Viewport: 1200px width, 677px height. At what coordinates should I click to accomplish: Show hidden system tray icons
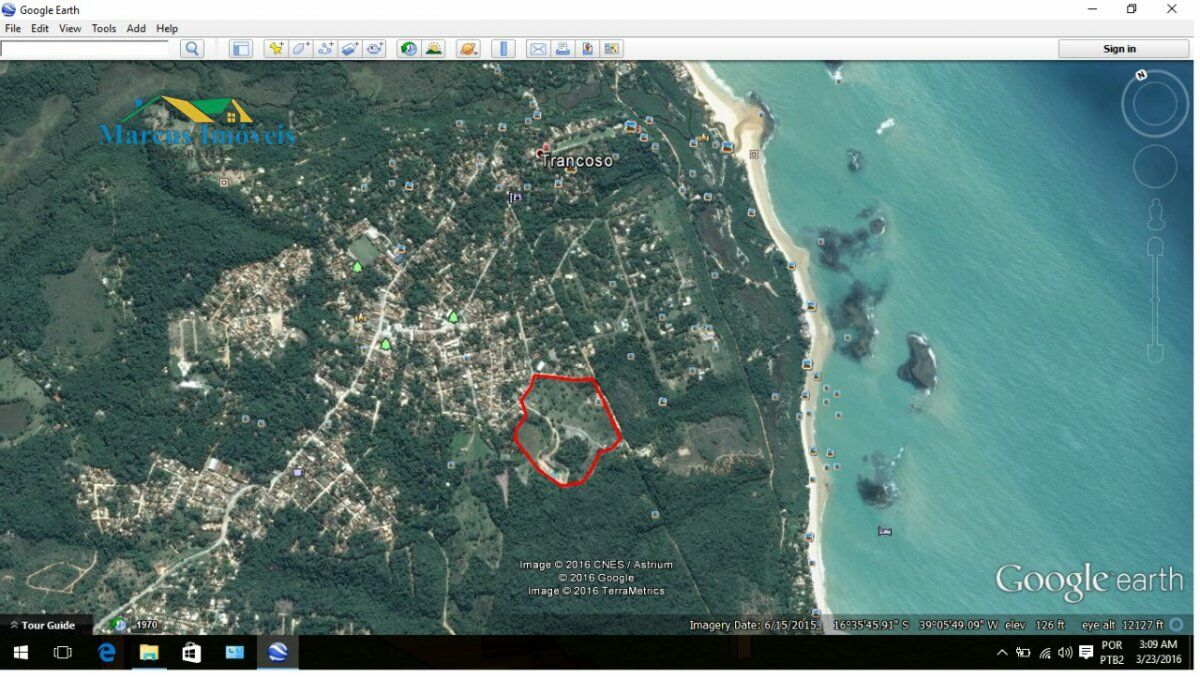(1002, 653)
